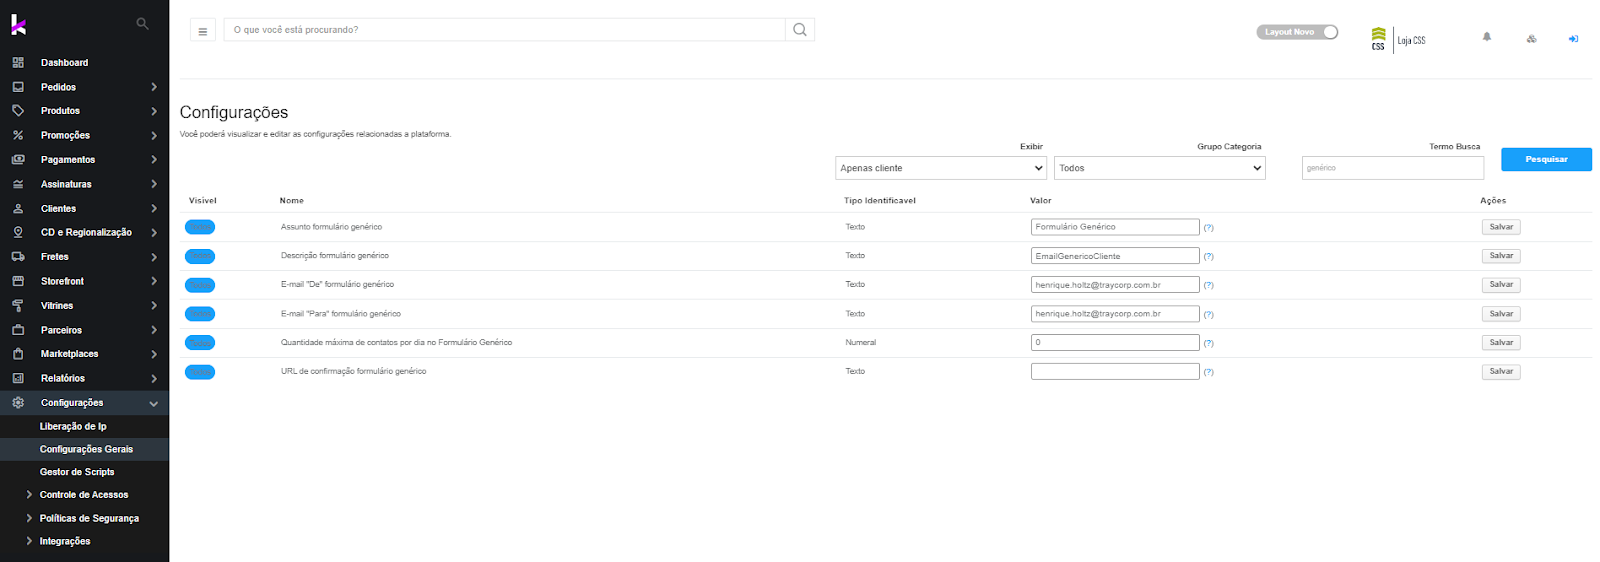Toggle visibility for Assunto formulário genérico
This screenshot has height=562, width=1600.
(200, 227)
